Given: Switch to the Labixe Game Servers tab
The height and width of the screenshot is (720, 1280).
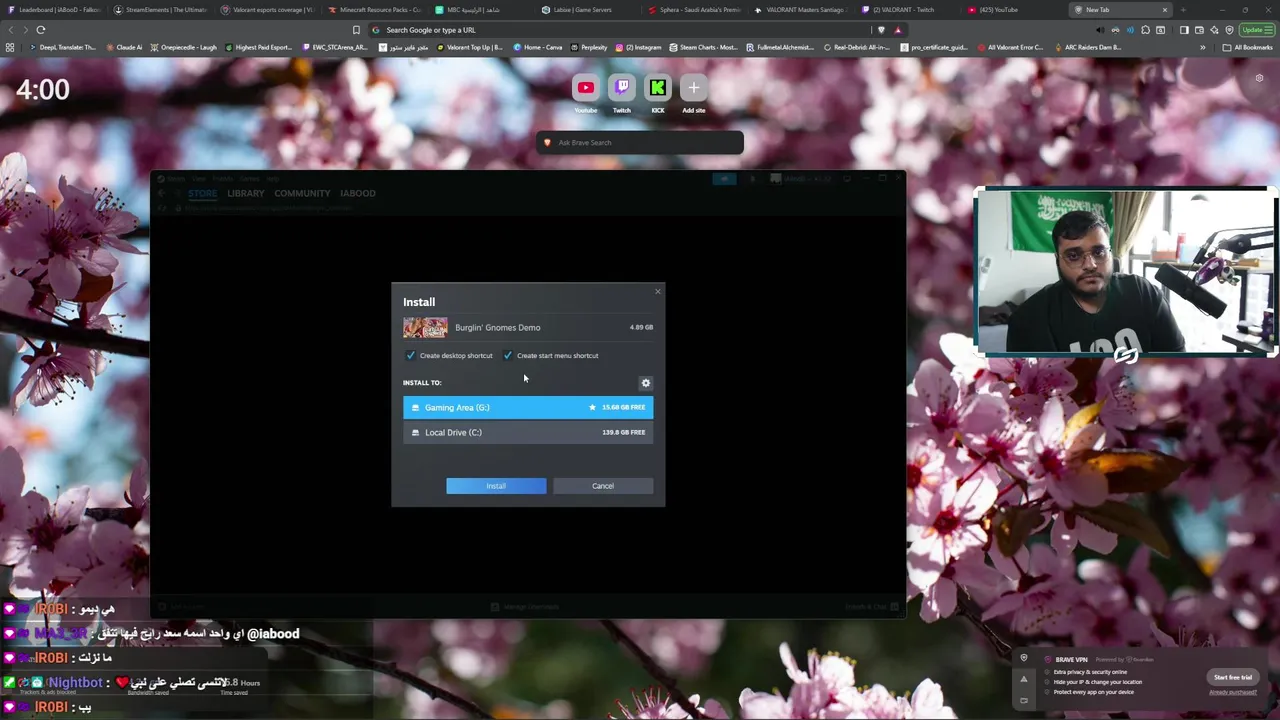Looking at the screenshot, I should click(x=587, y=10).
